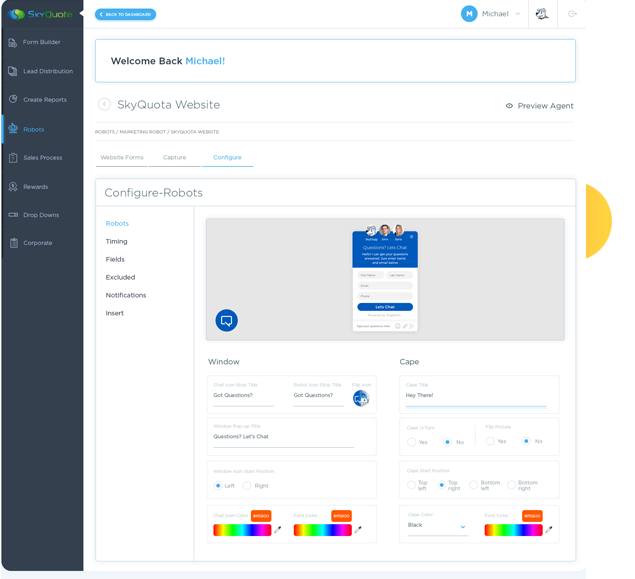Image resolution: width=635 pixels, height=579 pixels.
Task: Click the blue chat bubble icon in the preview
Action: click(227, 321)
